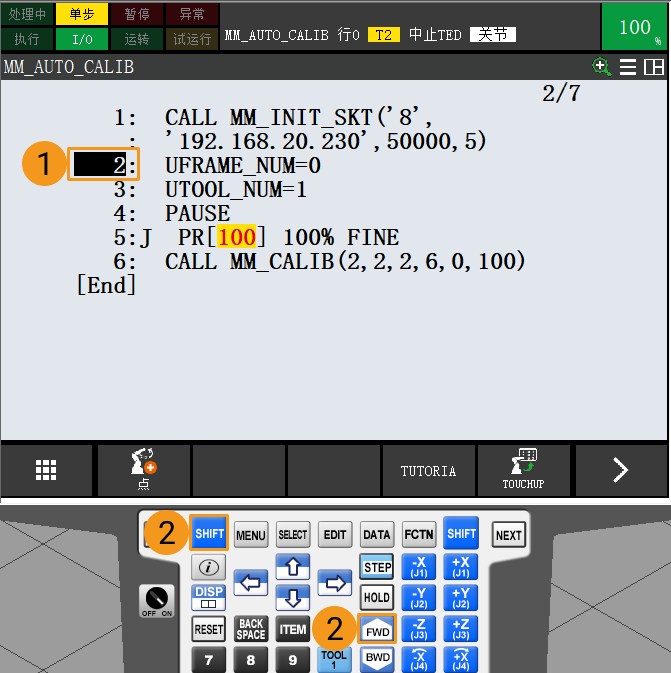This screenshot has width=671, height=673.
Task: Click the RESET key
Action: 208,629
